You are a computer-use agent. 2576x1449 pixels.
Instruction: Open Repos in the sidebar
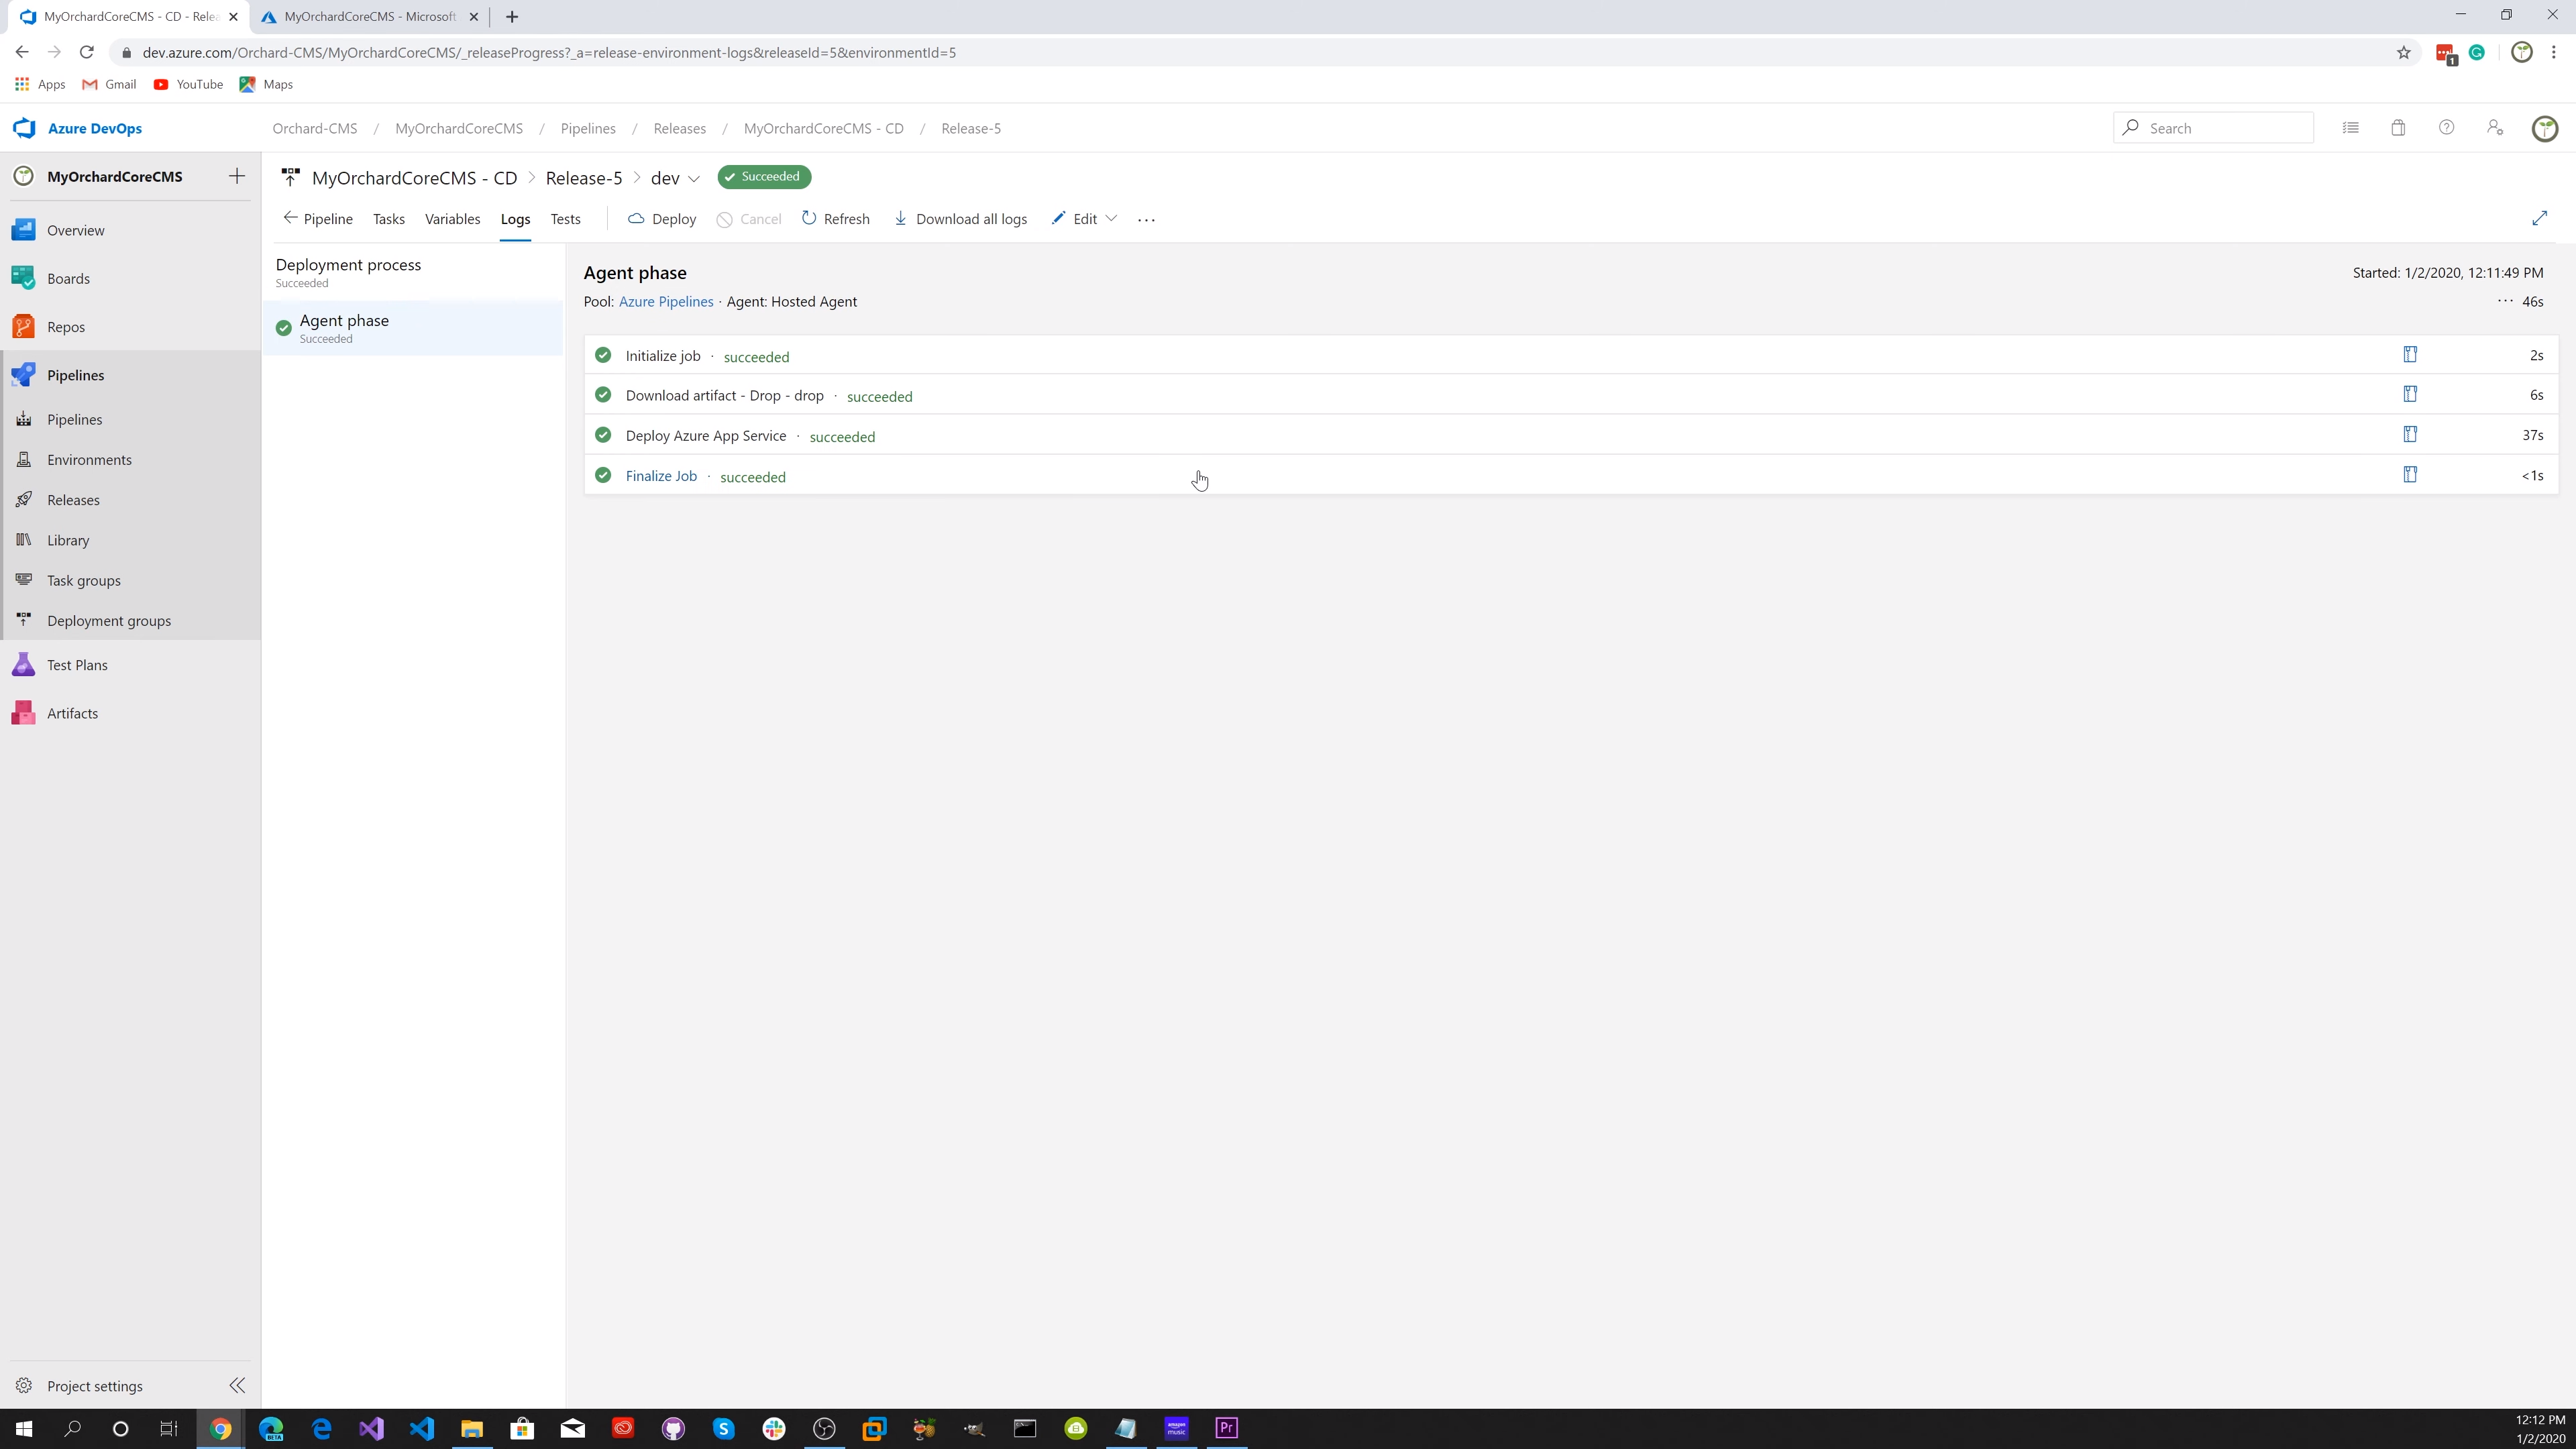[x=66, y=327]
